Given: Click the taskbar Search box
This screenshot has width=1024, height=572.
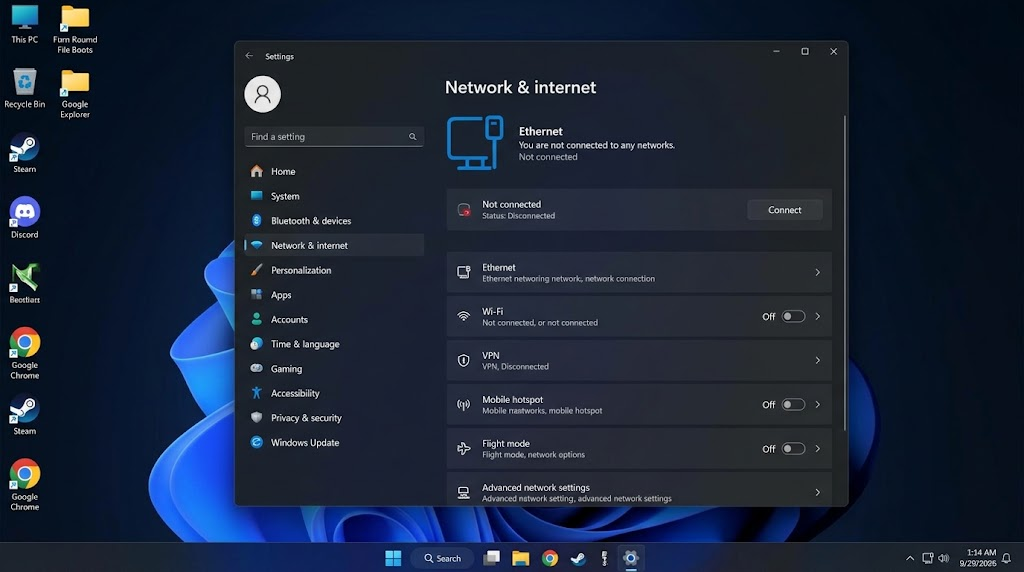Looking at the screenshot, I should [x=442, y=558].
